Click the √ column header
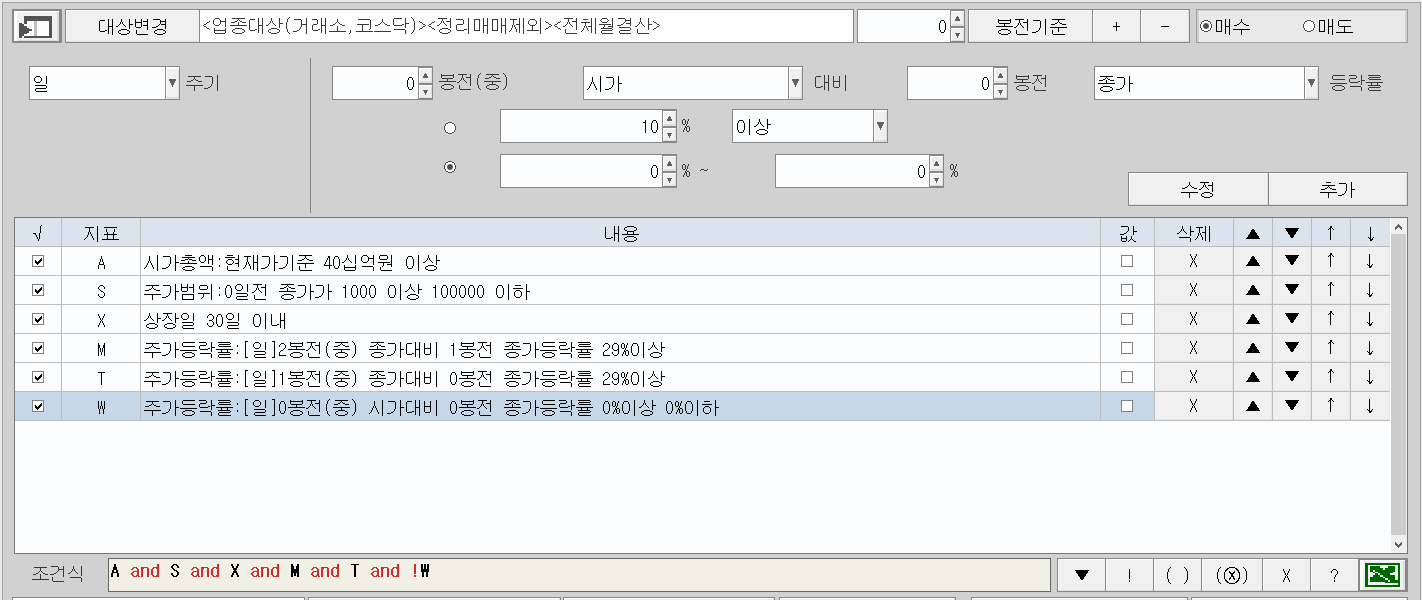1422x600 pixels. click(x=39, y=233)
